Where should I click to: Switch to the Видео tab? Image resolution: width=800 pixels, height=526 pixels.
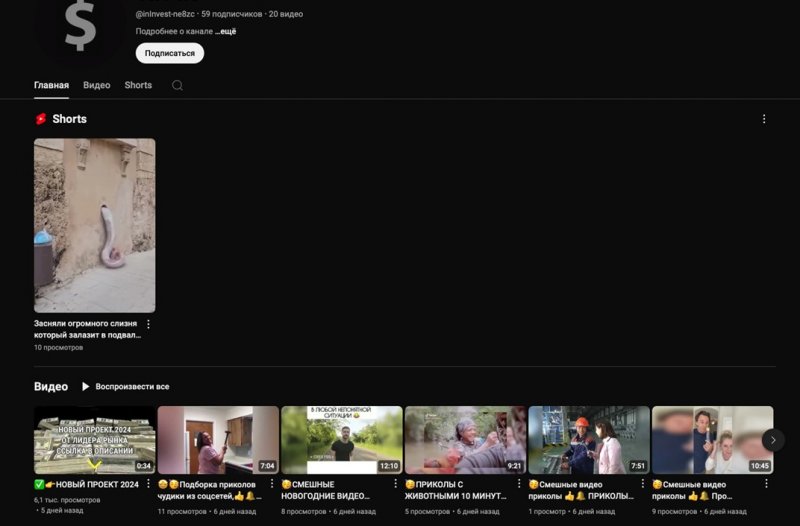[97, 85]
